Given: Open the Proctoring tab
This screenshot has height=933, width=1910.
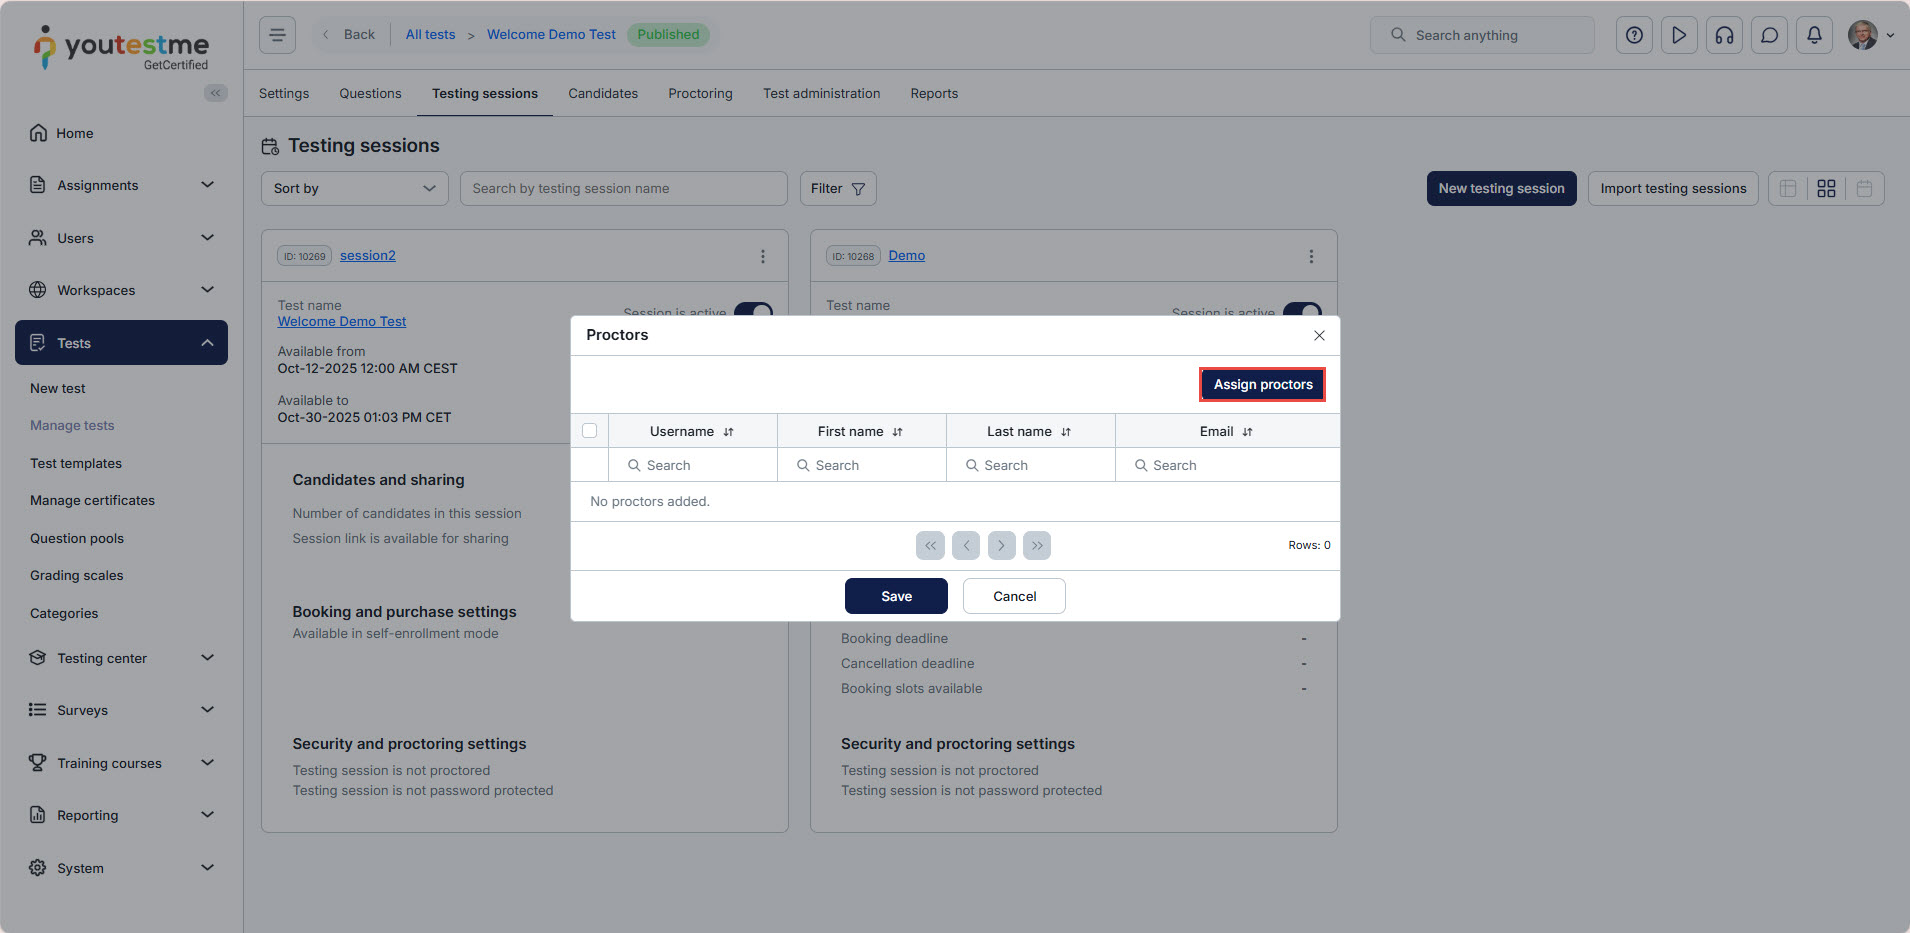Looking at the screenshot, I should (700, 93).
